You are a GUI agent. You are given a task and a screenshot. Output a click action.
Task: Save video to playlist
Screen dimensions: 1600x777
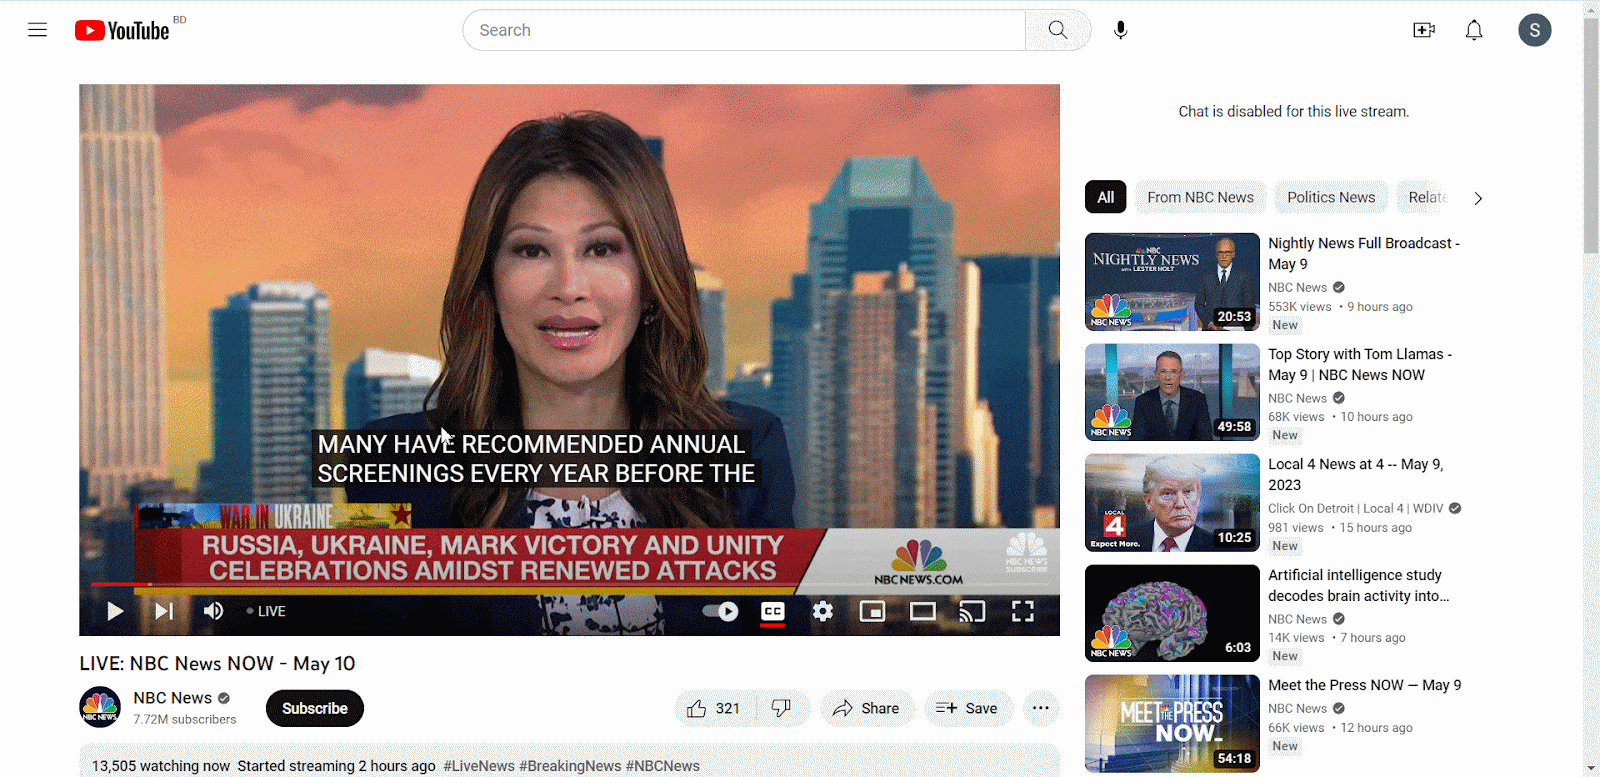tap(967, 708)
